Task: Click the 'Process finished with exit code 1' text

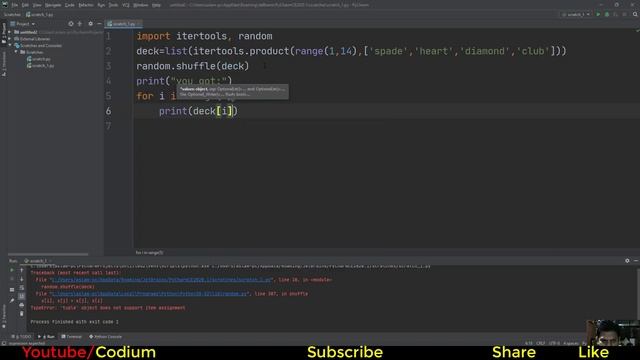Action: coord(74,322)
